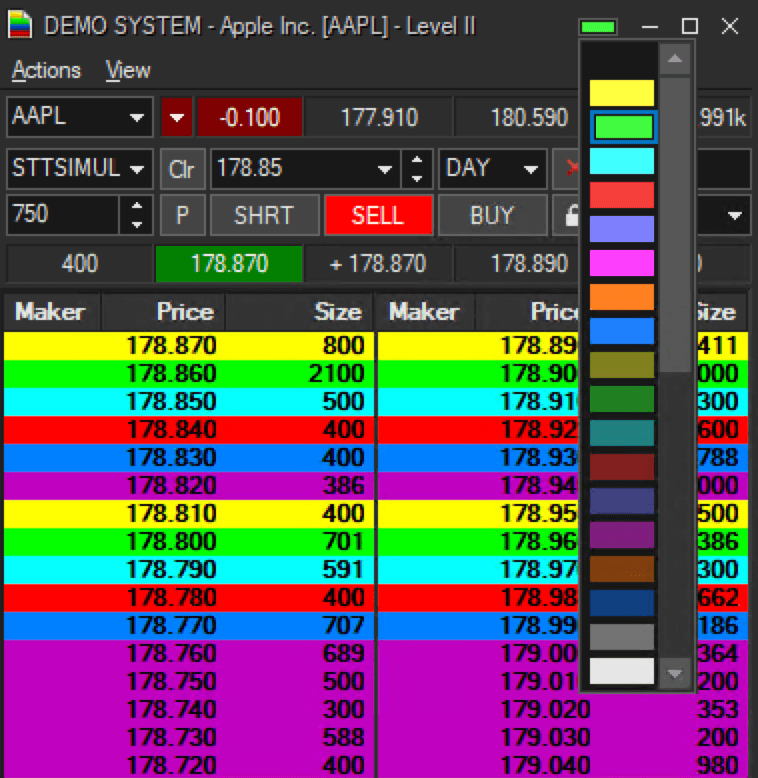758x778 pixels.
Task: Select the black swatch at list top
Action: (x=622, y=60)
